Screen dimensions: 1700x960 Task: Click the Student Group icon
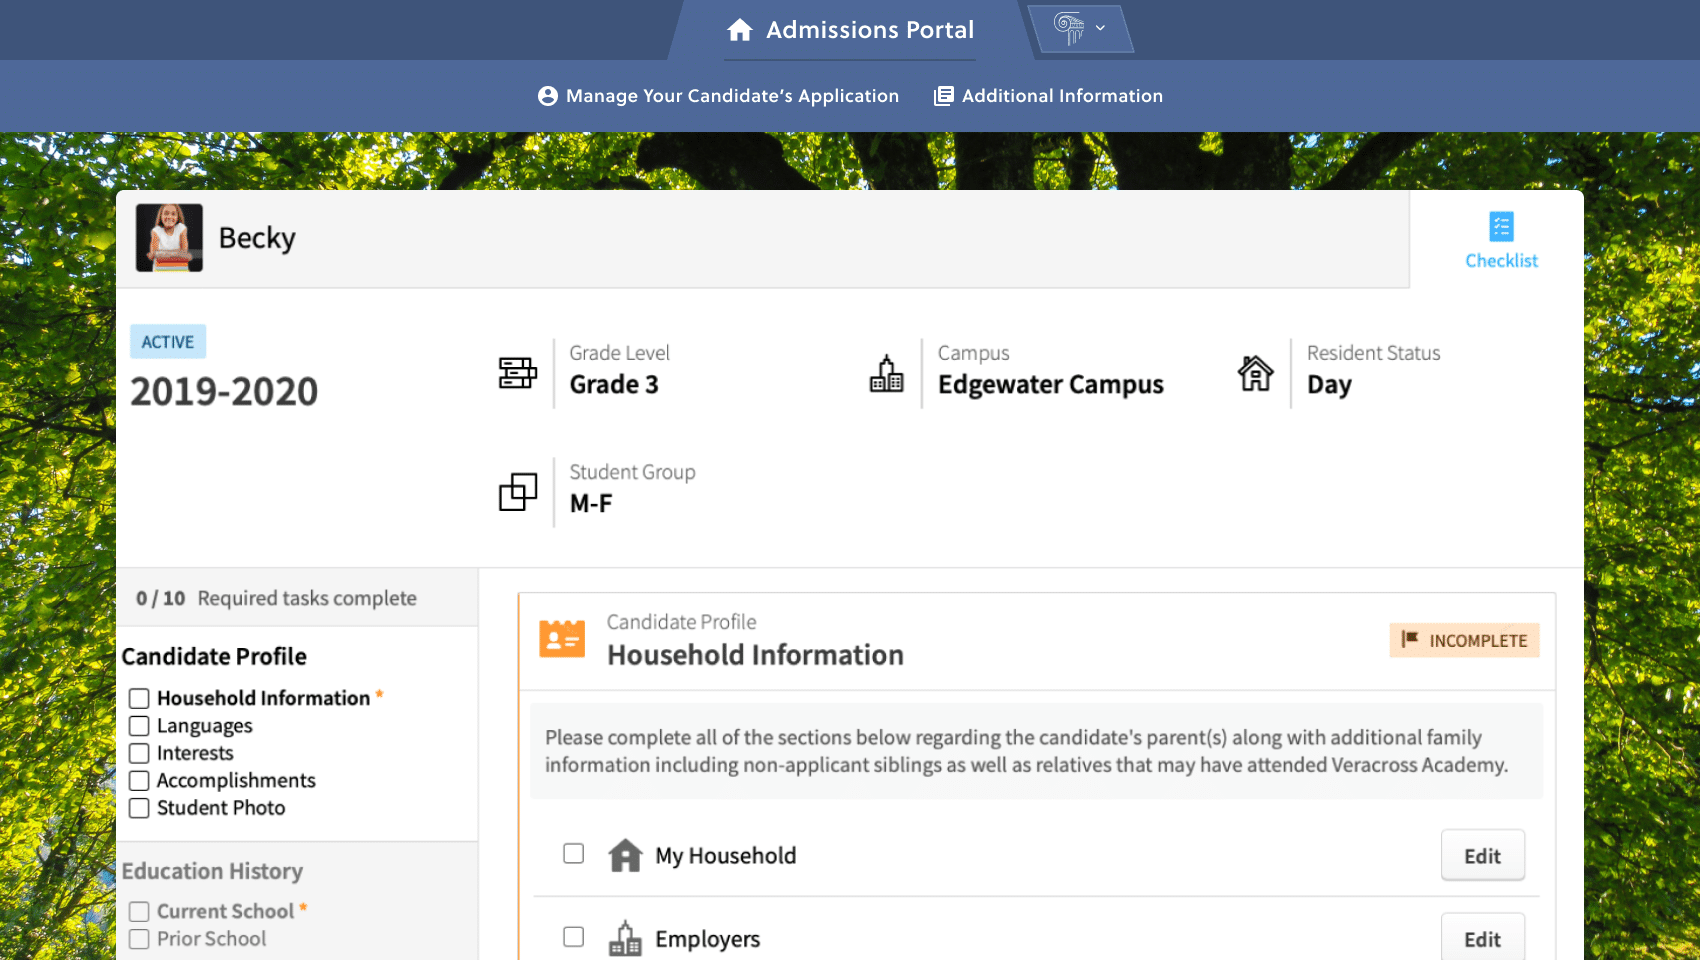[518, 492]
